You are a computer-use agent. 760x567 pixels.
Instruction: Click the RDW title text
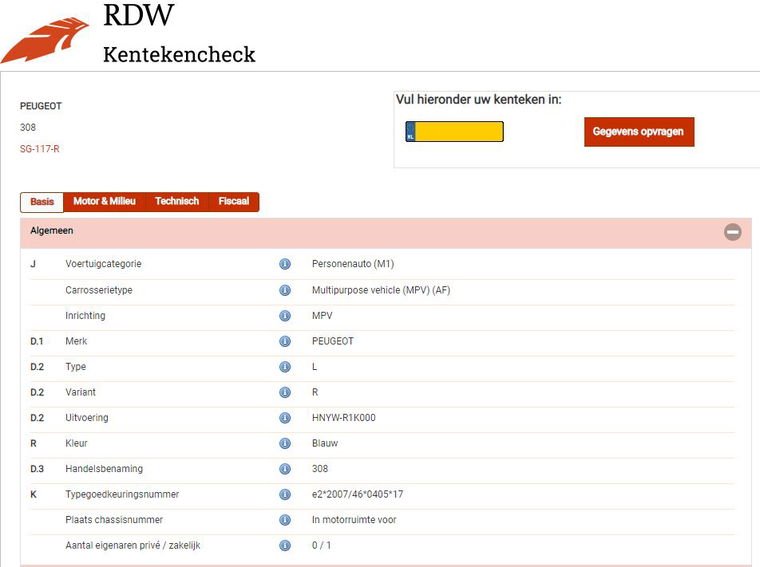tap(139, 15)
